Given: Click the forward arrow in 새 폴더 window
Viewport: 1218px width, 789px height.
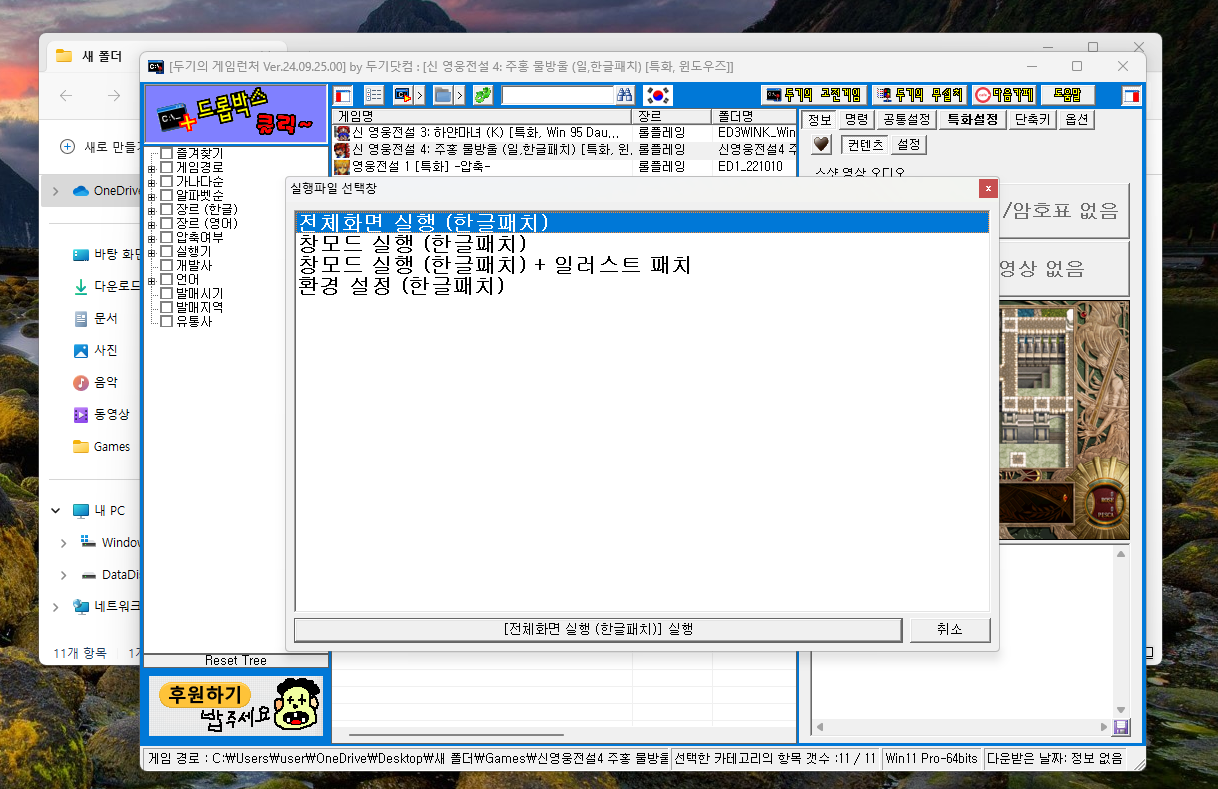Looking at the screenshot, I should click(114, 96).
